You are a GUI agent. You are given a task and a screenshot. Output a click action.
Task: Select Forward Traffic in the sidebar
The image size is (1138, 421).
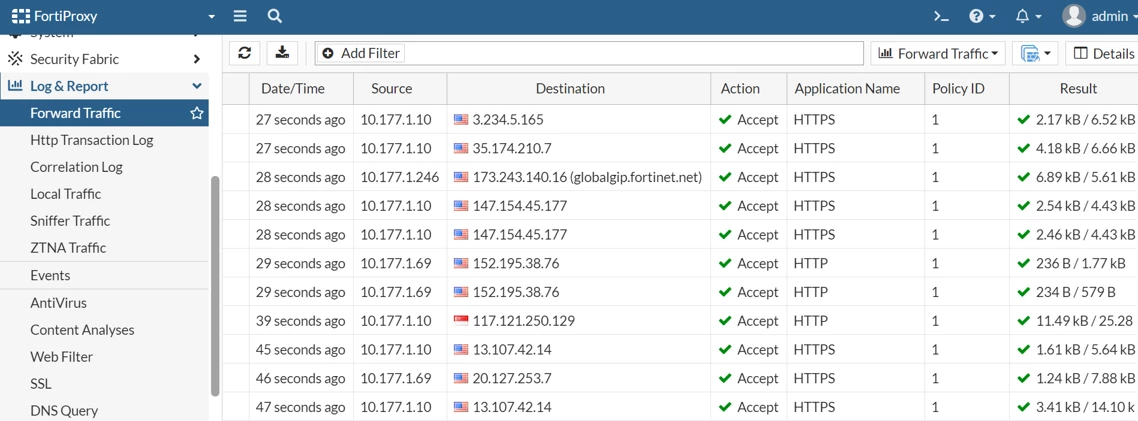pos(75,113)
